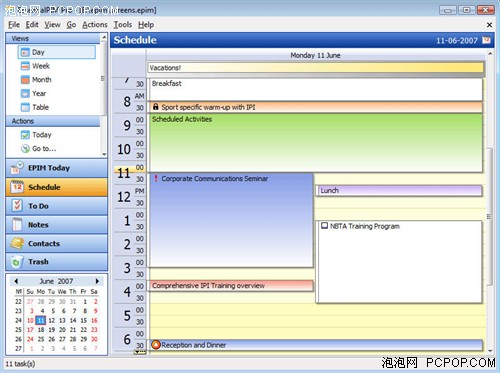Viewport: 500px width, 373px height.
Task: Select Corporate Communications Seminar appointment
Action: coord(231,220)
